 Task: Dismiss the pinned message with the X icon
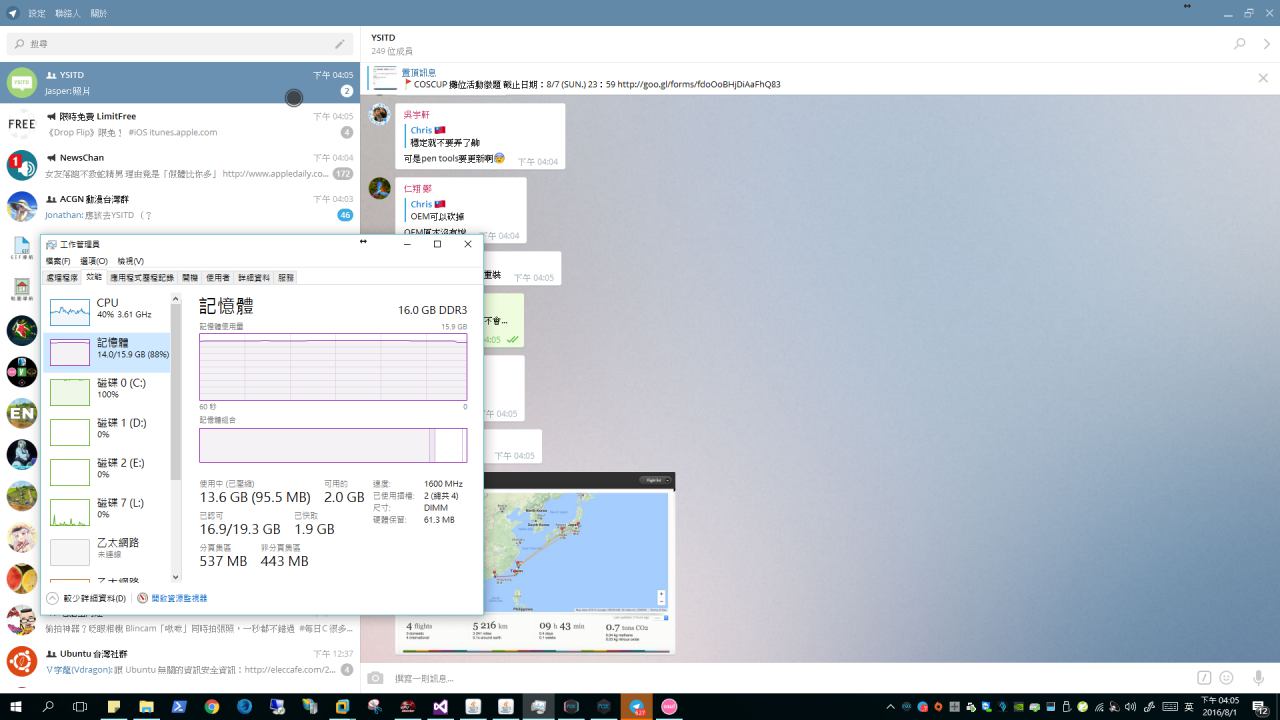coord(1263,78)
